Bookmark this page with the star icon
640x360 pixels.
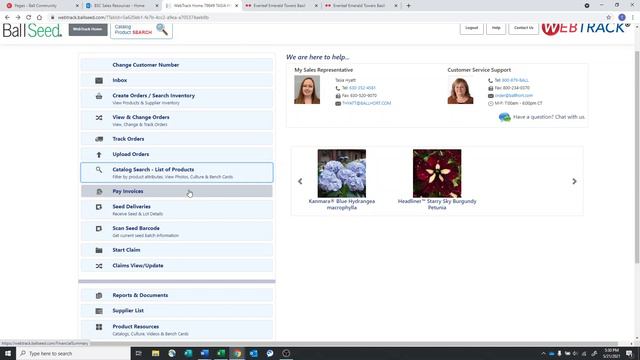tap(609, 18)
